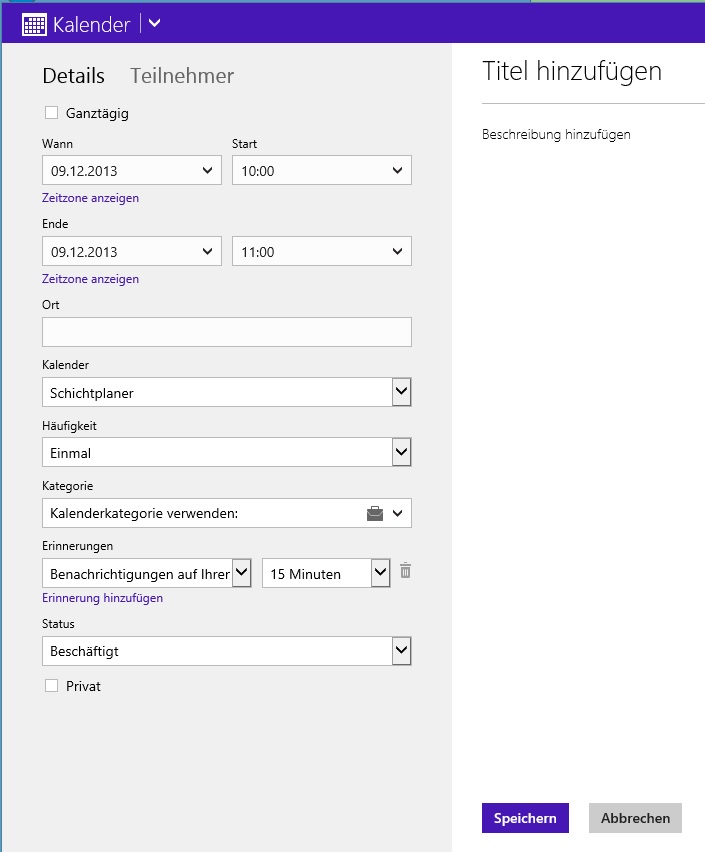Open the 15 Minuten reminder dropdown
Screen dimensions: 705x852
(326, 573)
